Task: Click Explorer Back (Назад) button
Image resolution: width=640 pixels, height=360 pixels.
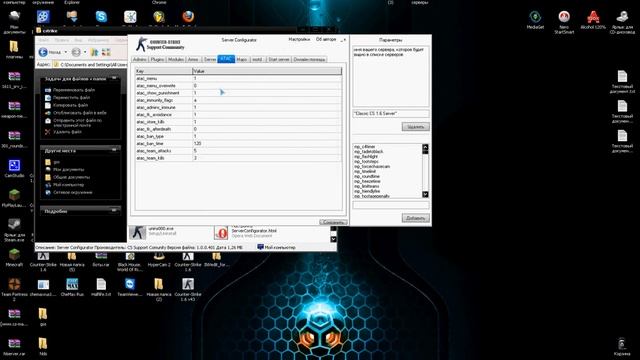Action: (50, 52)
